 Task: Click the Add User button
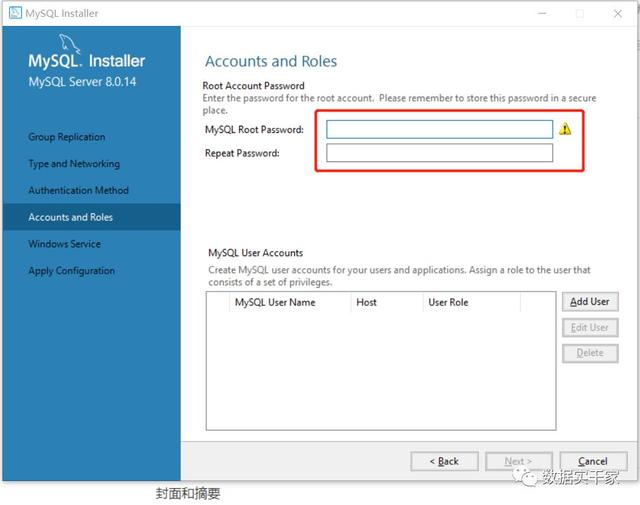coord(590,302)
